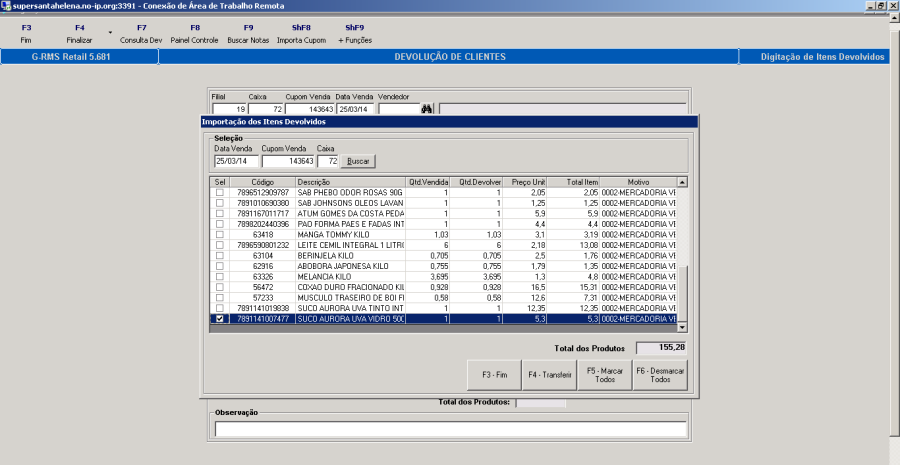This screenshot has width=900, height=465.
Task: Expand the dropdown arrow next to Finalizar
Action: click(x=109, y=34)
